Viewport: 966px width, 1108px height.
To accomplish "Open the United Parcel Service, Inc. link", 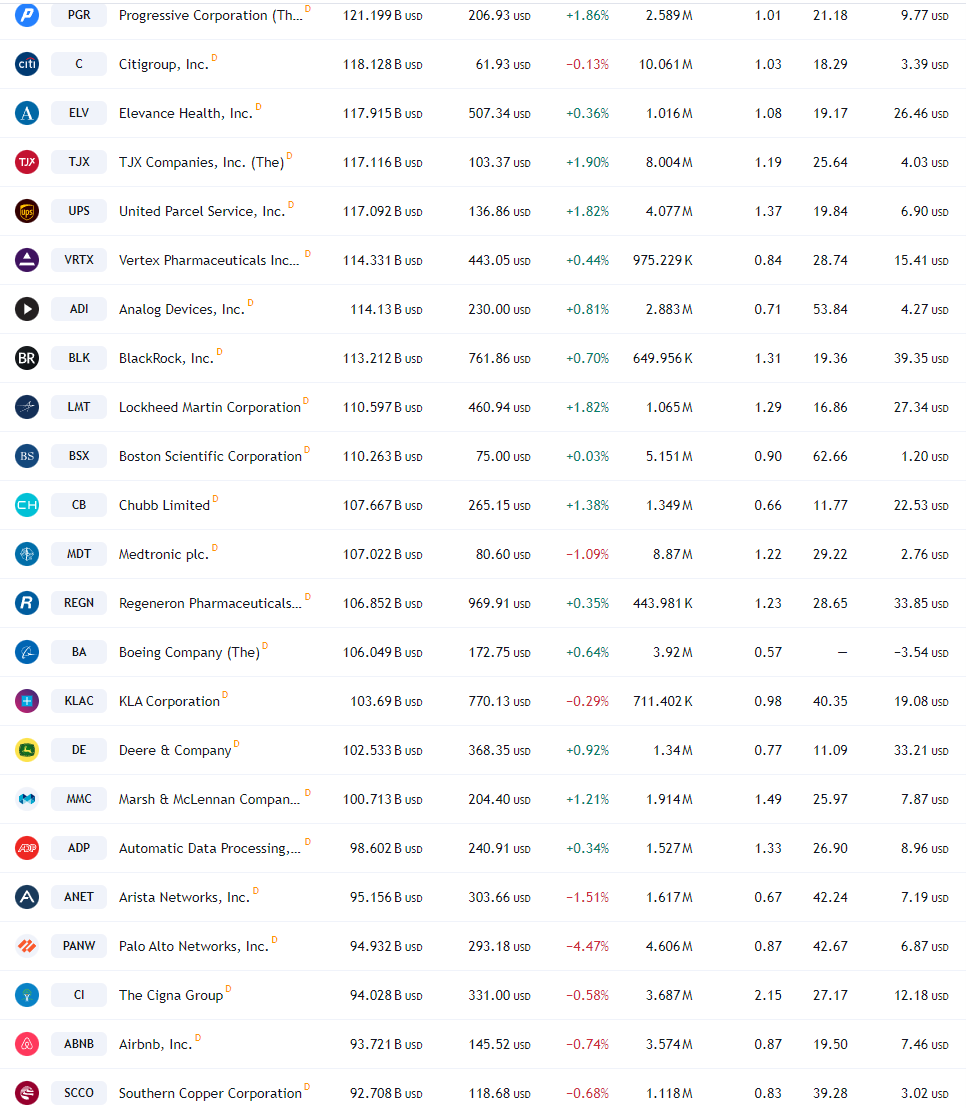I will point(202,211).
